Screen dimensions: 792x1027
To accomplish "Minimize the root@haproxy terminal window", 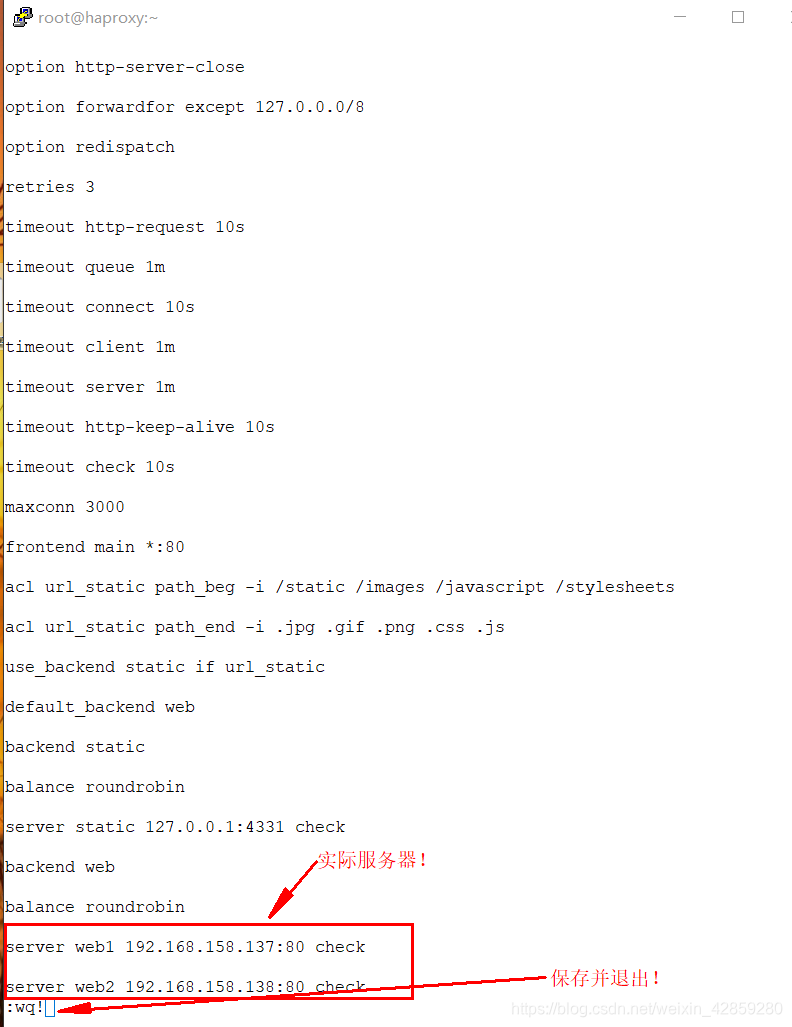I will point(680,17).
